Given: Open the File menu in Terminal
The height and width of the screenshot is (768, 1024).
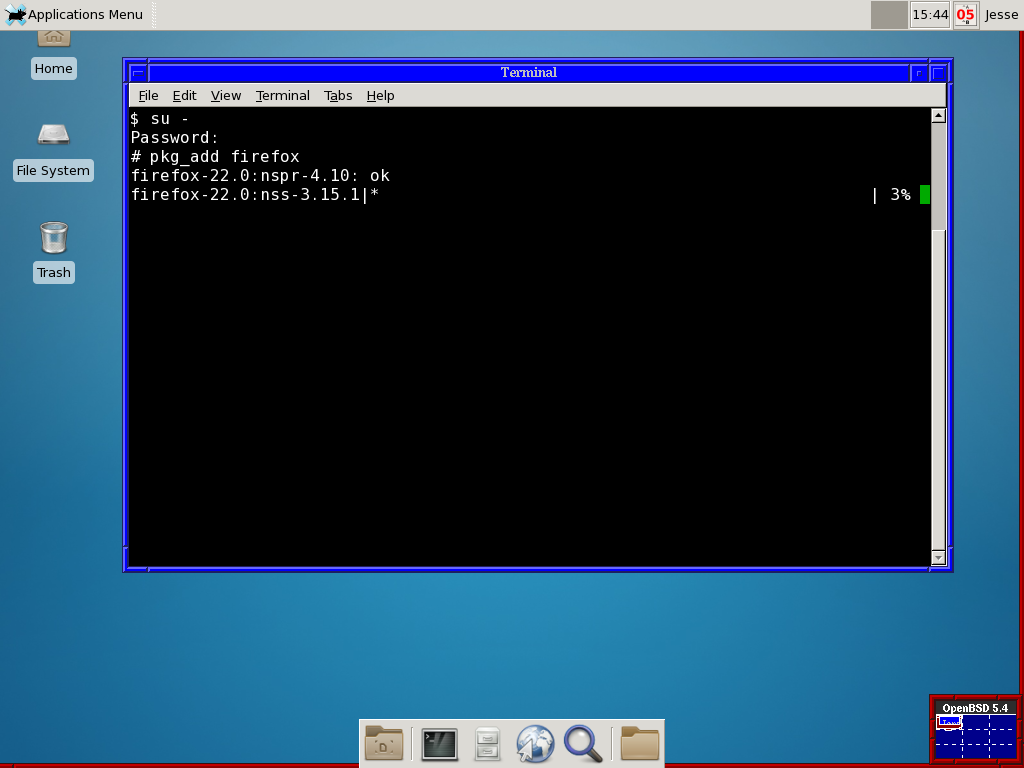Looking at the screenshot, I should point(148,95).
